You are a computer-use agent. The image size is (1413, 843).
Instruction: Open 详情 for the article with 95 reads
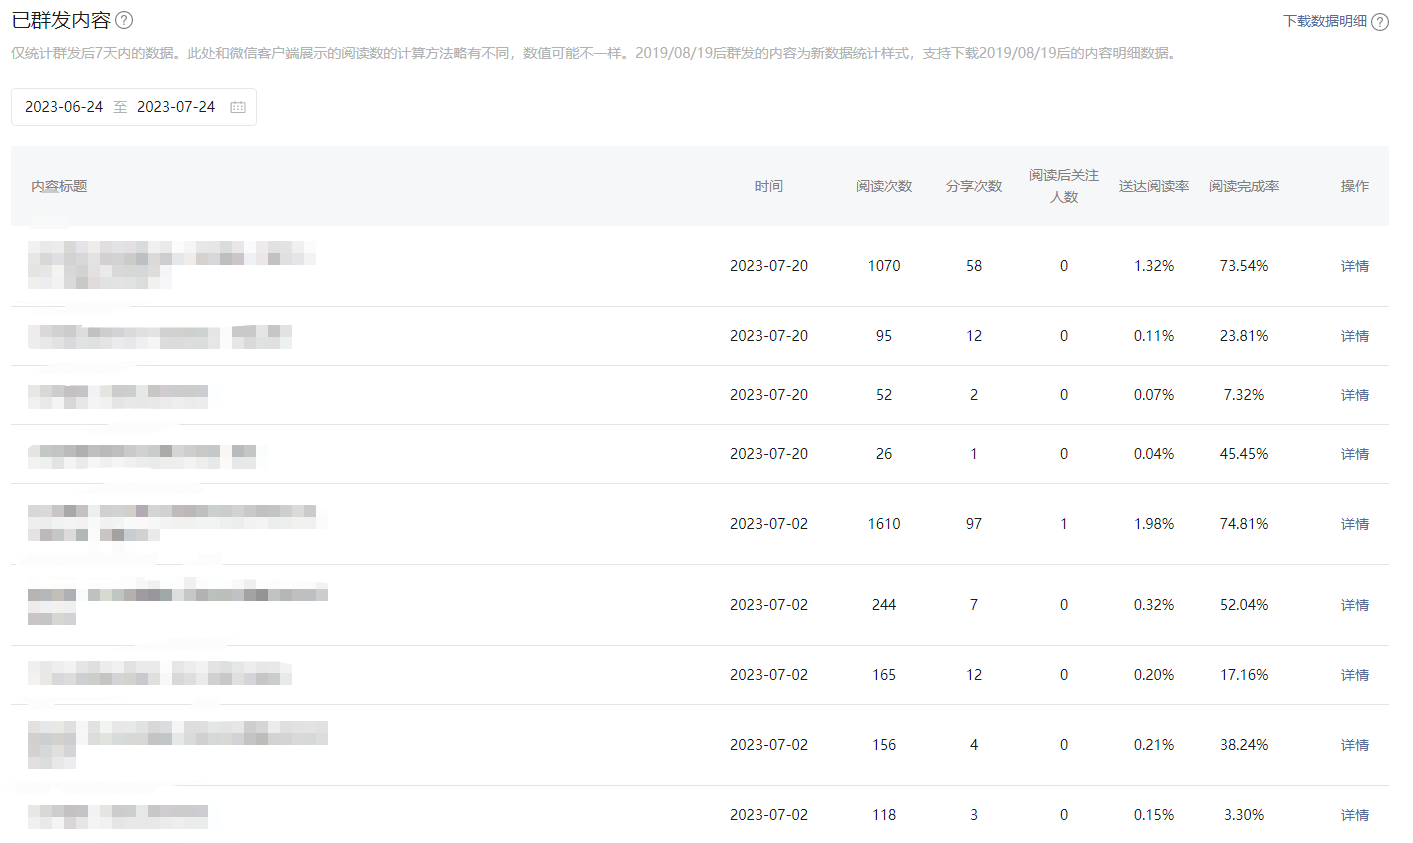pyautogui.click(x=1354, y=336)
